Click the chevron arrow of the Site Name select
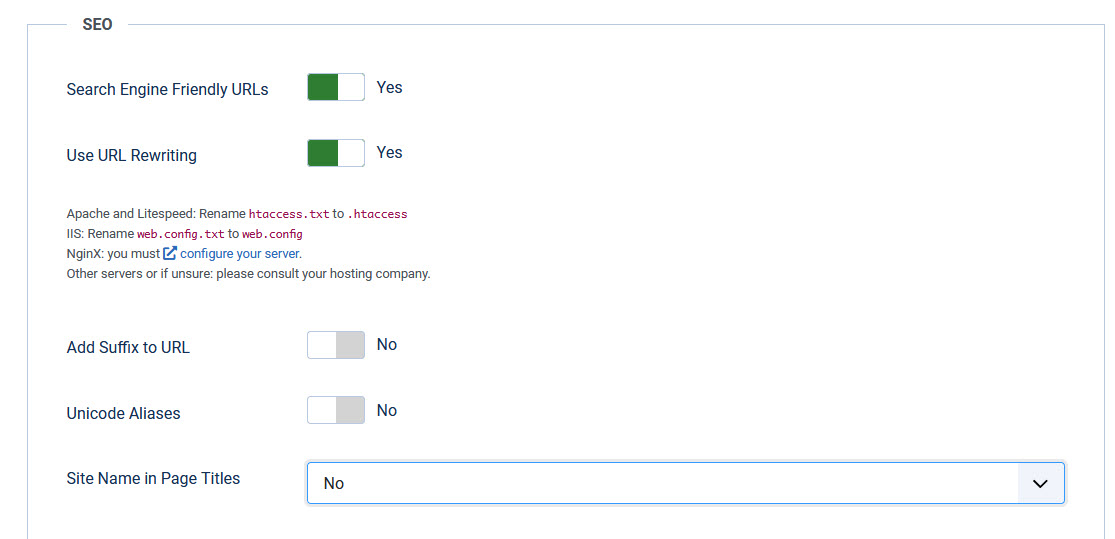This screenshot has width=1115, height=539. pyautogui.click(x=1040, y=483)
